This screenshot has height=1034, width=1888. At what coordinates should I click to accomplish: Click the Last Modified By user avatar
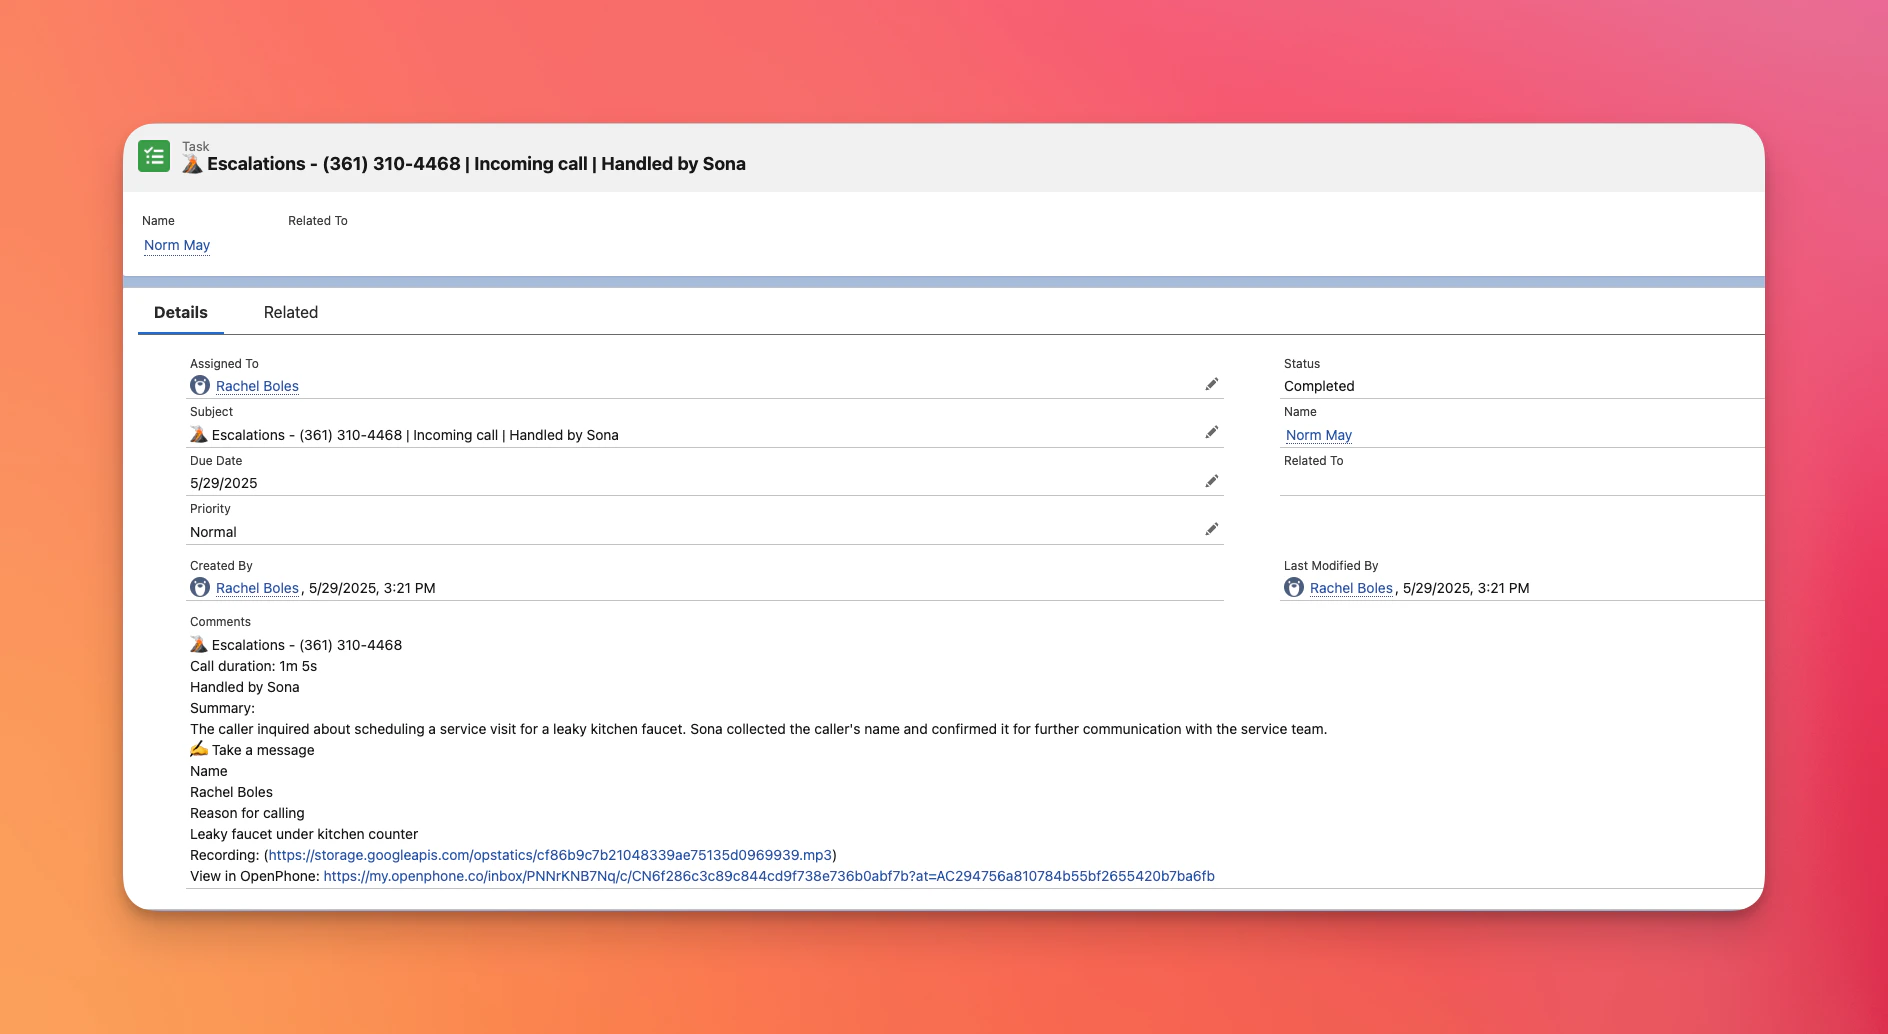pyautogui.click(x=1294, y=587)
